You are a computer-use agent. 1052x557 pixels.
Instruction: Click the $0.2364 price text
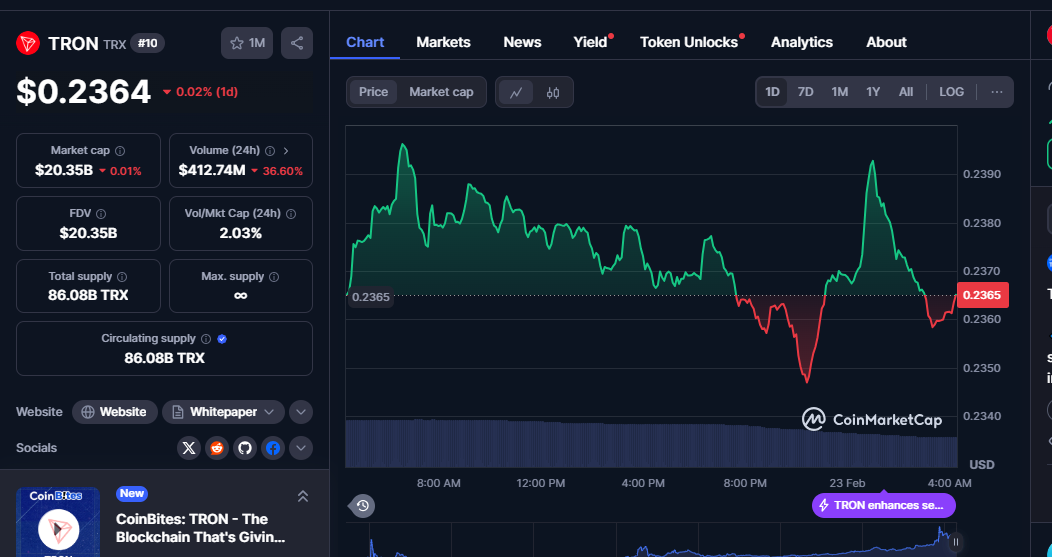[84, 92]
